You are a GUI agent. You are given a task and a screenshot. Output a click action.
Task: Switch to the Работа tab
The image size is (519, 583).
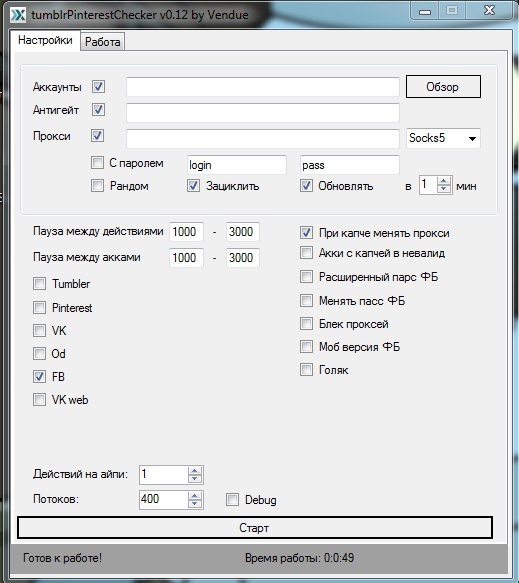tap(103, 42)
